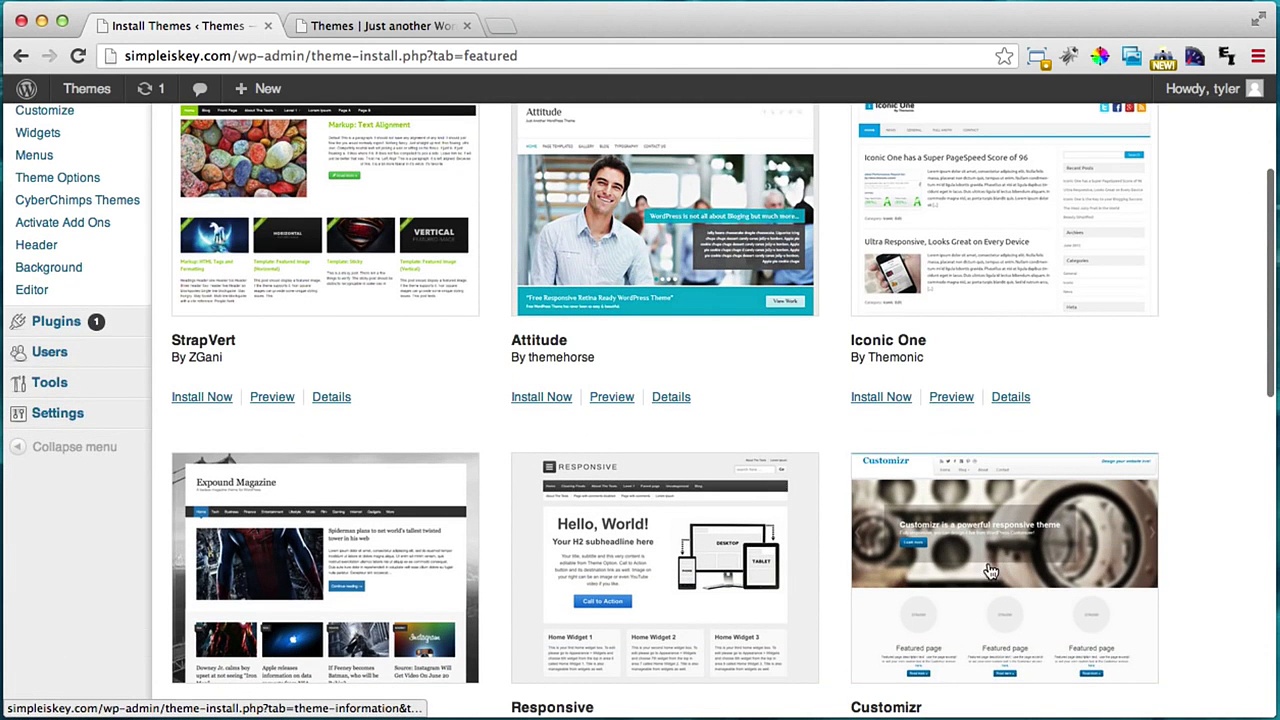1280x720 pixels.
Task: View Details for Attitude theme
Action: coord(671,397)
